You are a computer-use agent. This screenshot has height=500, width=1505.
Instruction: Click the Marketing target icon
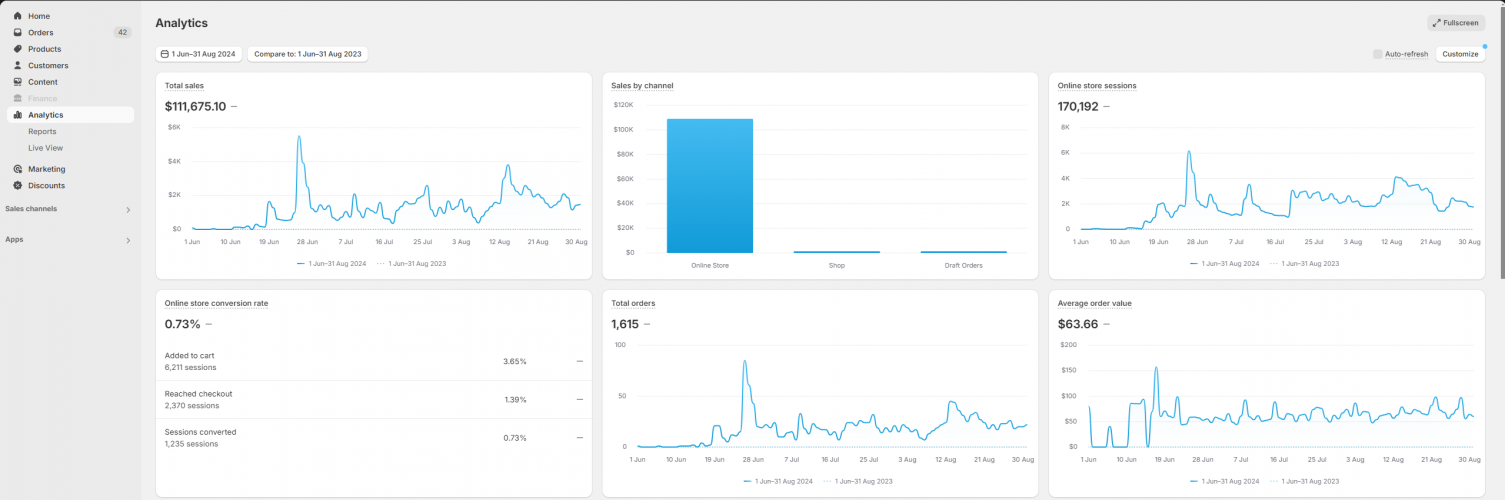[17, 169]
